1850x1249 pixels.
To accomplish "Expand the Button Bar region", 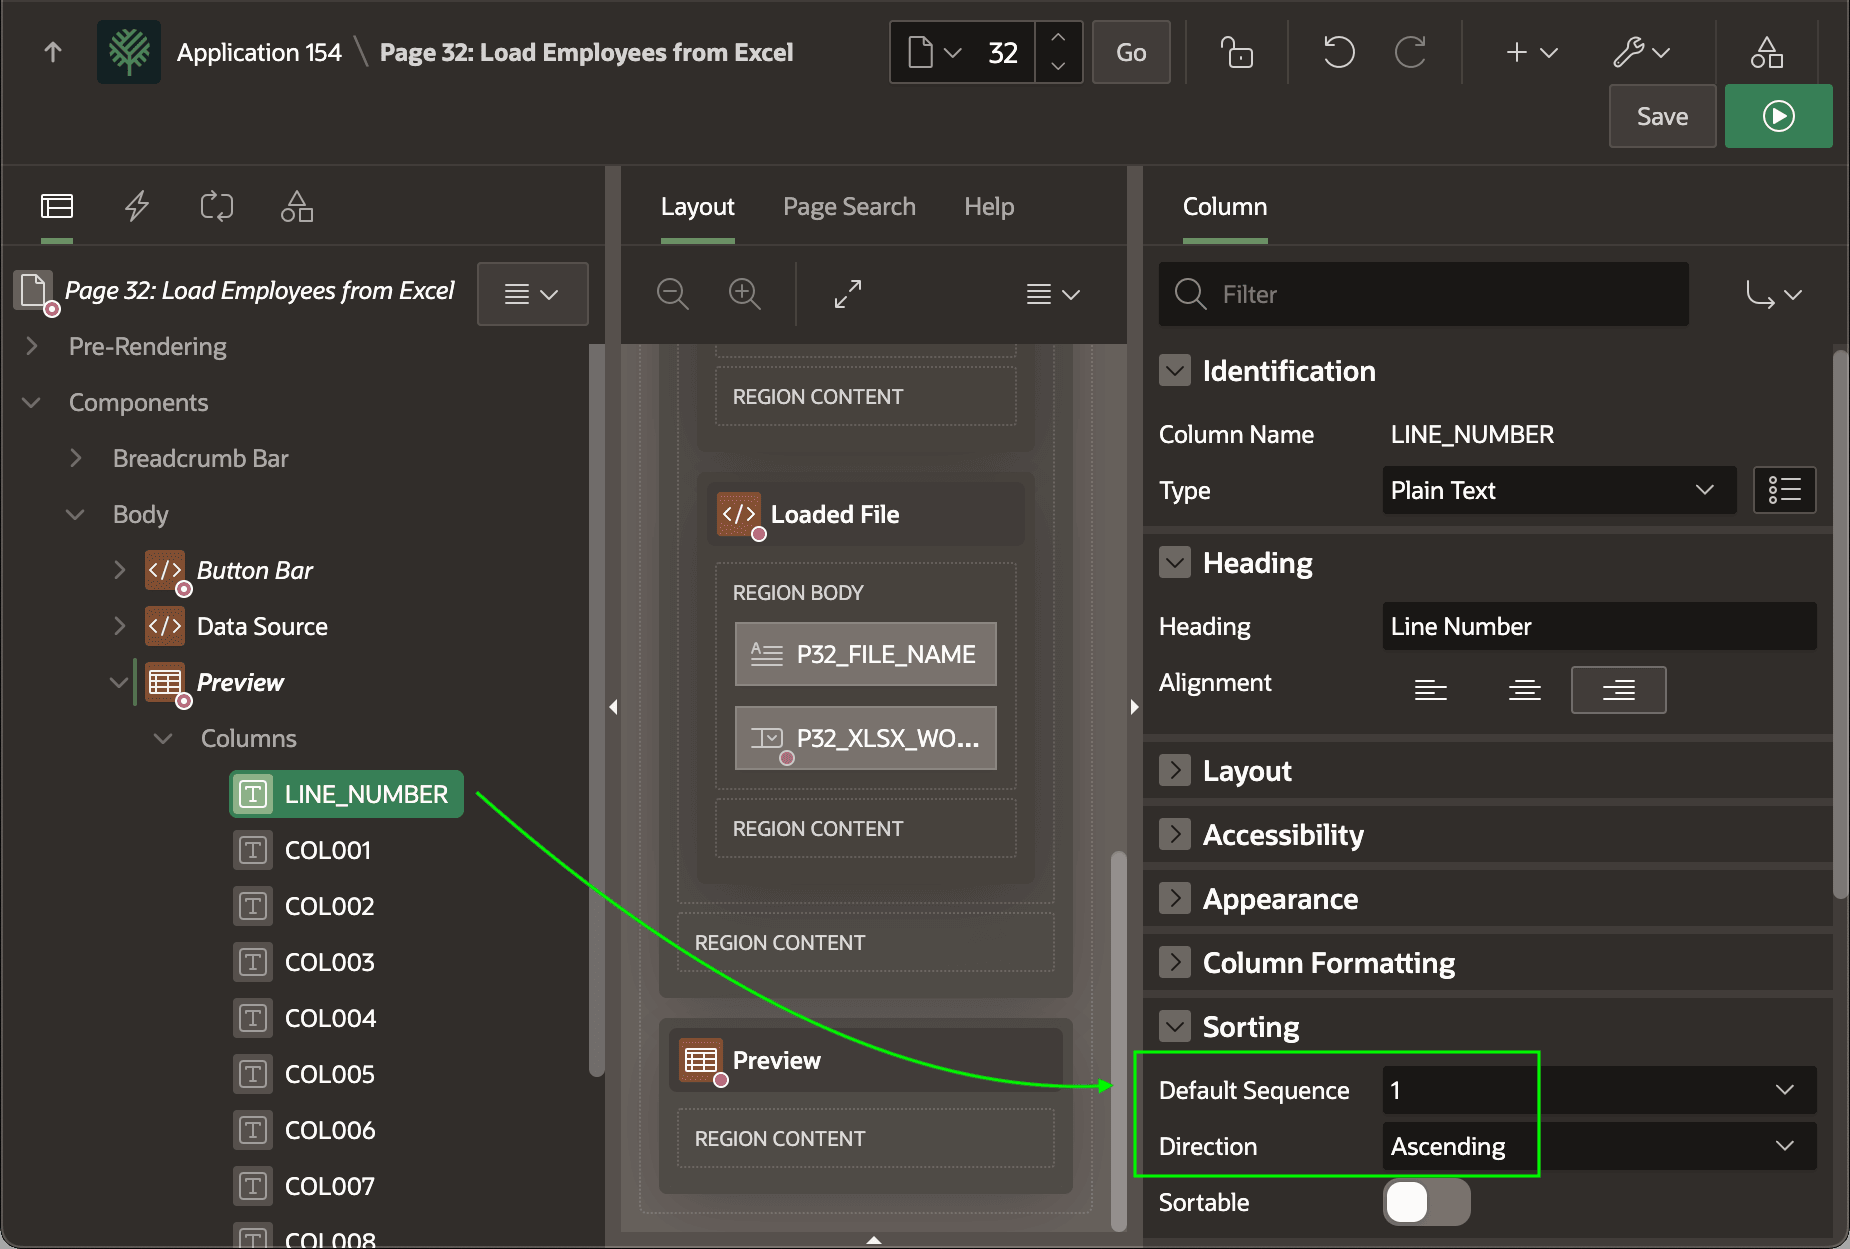I will point(120,570).
